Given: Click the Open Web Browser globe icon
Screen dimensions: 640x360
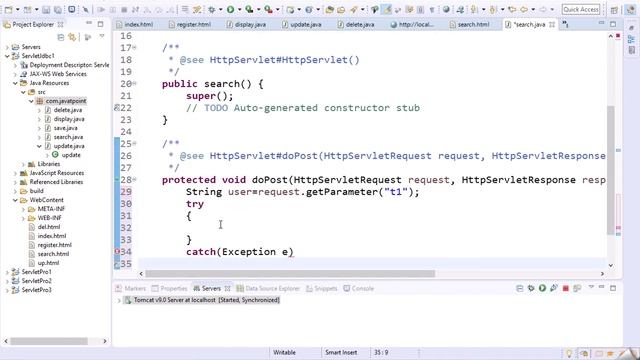Looking at the screenshot, I should tap(446, 9).
